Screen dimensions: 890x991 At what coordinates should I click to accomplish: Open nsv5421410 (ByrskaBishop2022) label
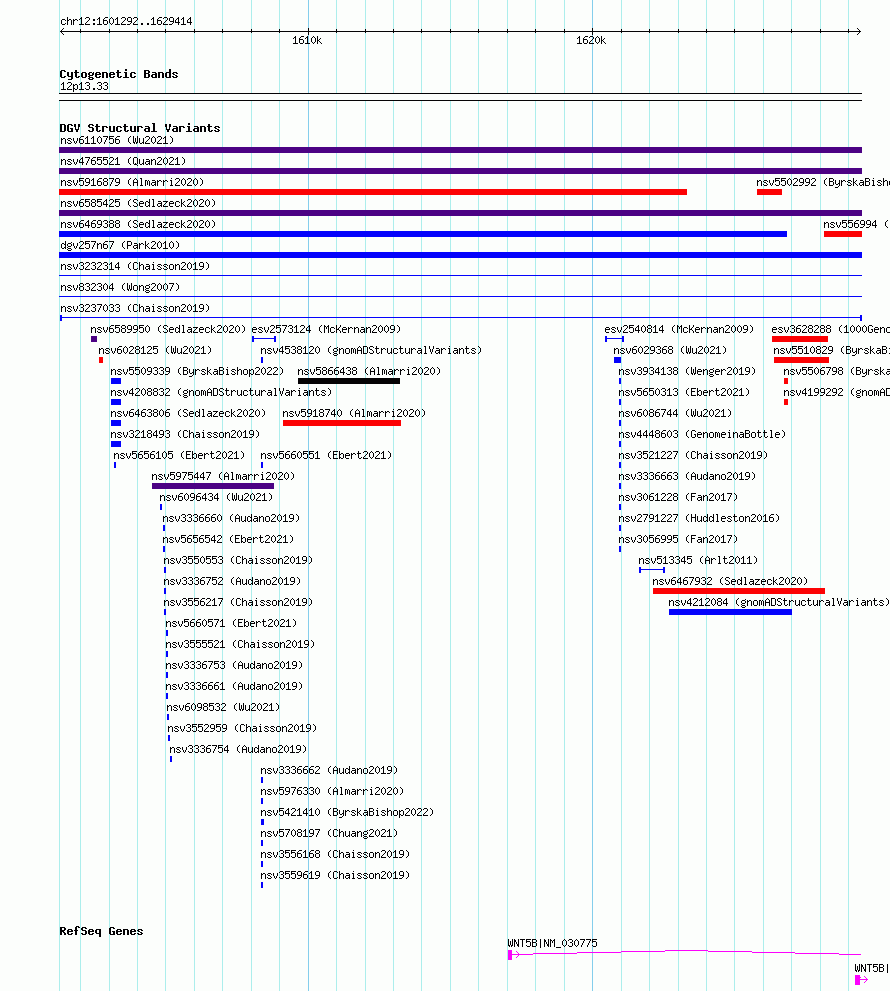click(x=348, y=812)
